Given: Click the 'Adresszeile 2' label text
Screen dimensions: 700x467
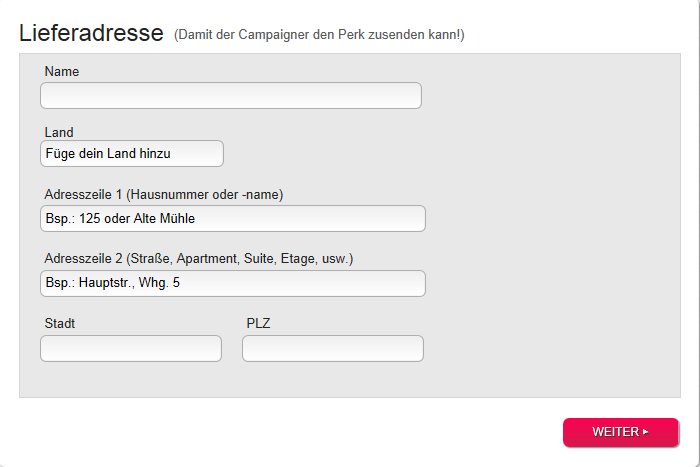Looking at the screenshot, I should [84, 259].
